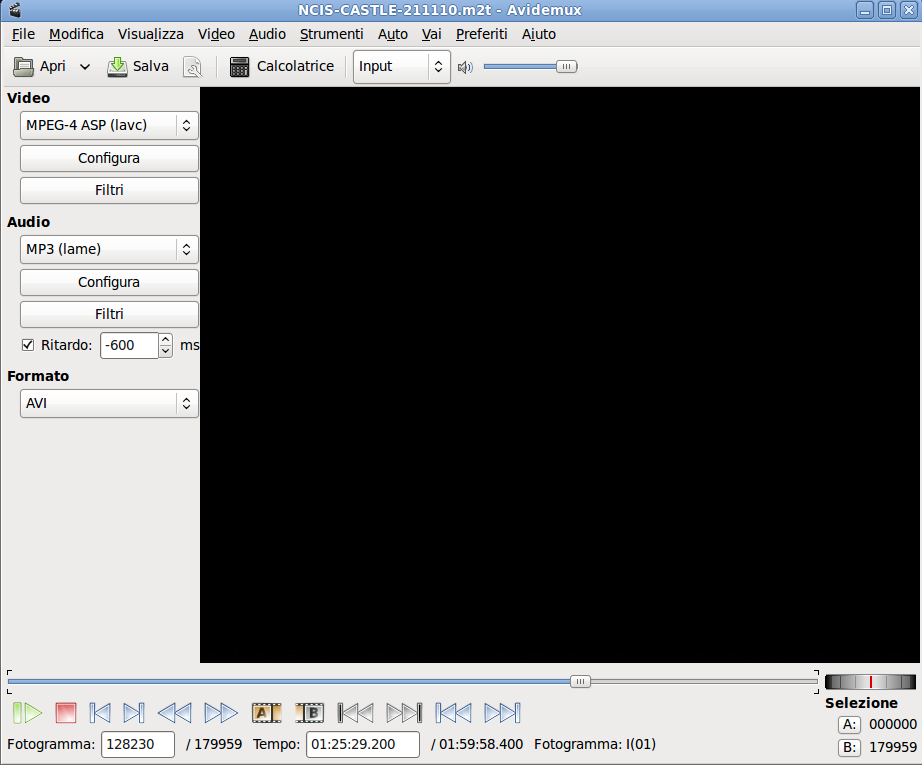The width and height of the screenshot is (922, 765).
Task: Click Filtri under the Video section
Action: 109,190
